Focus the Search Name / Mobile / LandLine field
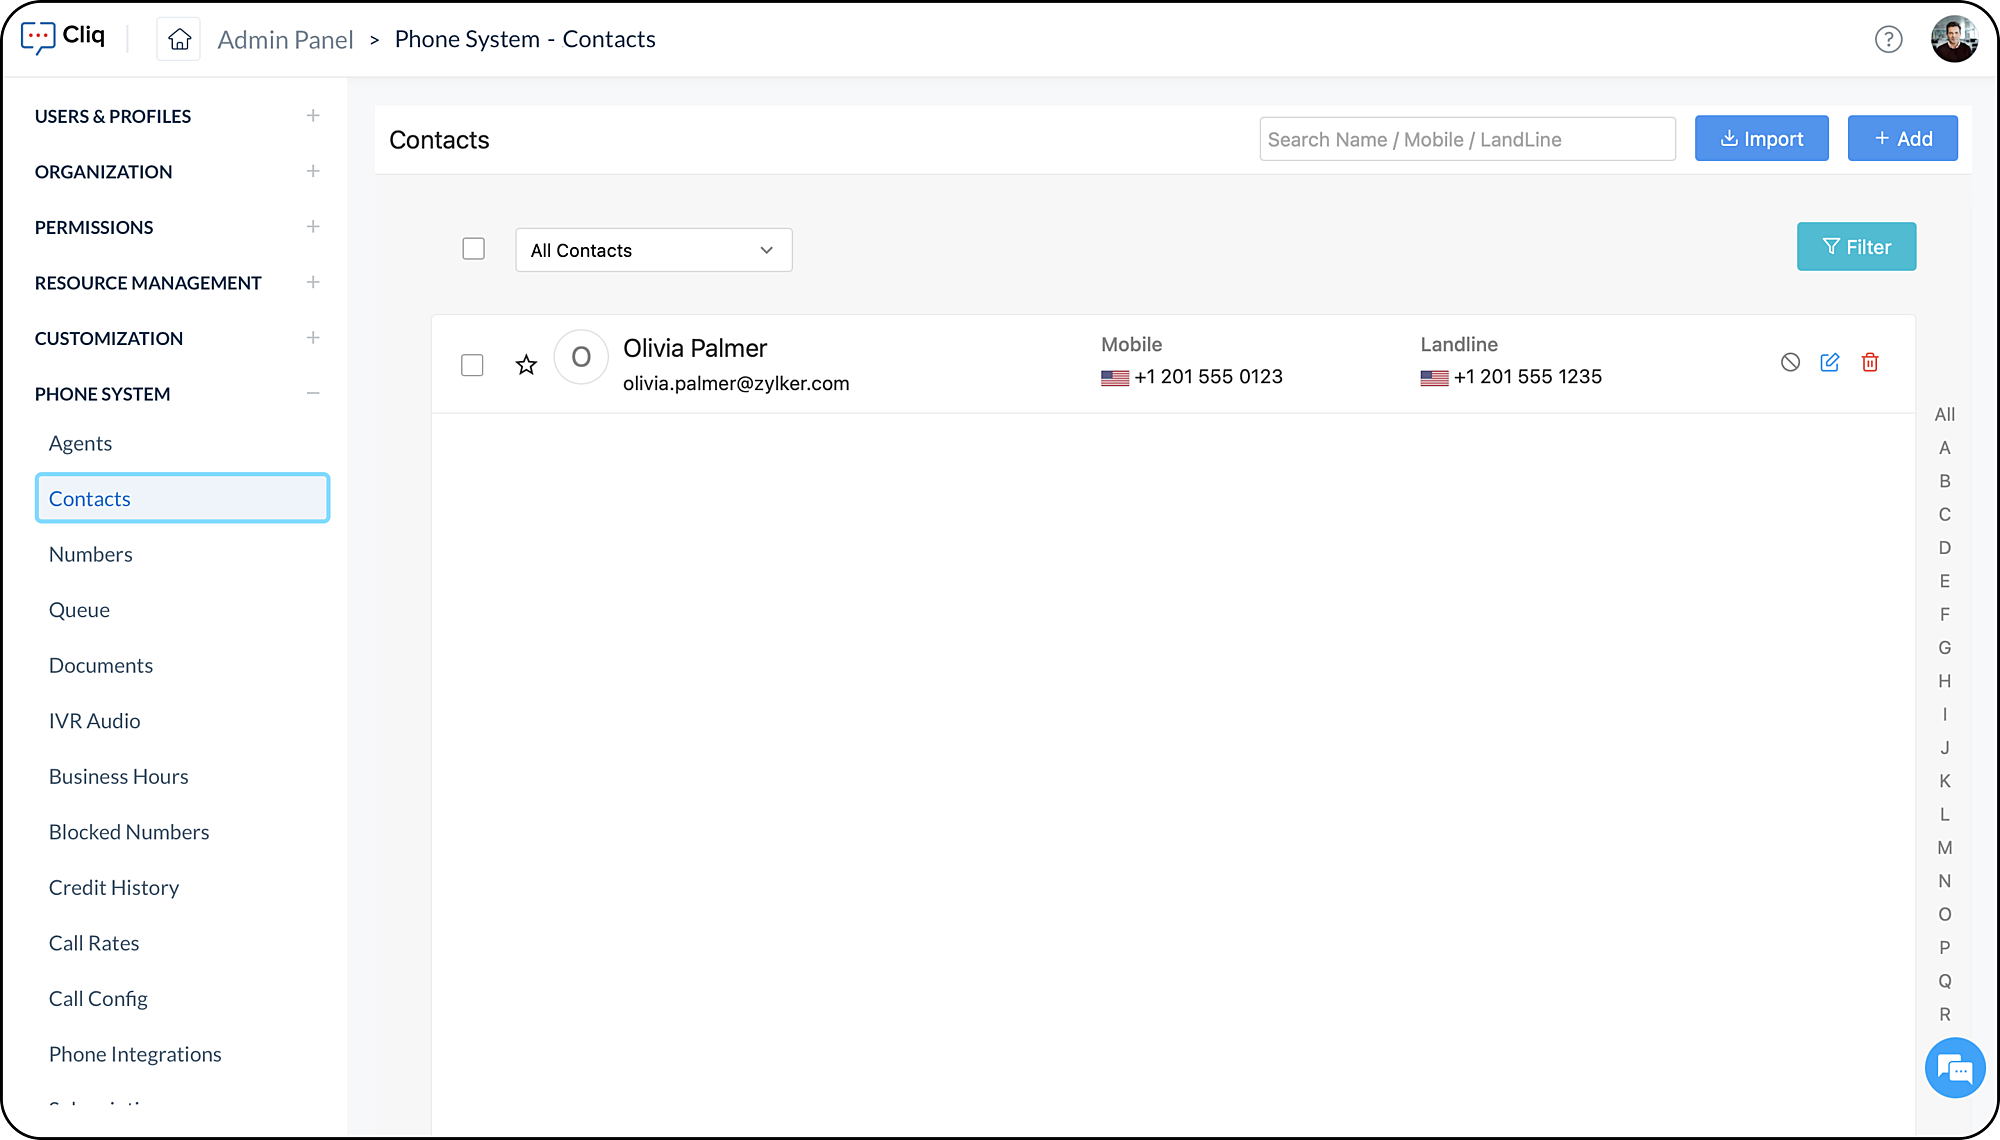 point(1466,139)
